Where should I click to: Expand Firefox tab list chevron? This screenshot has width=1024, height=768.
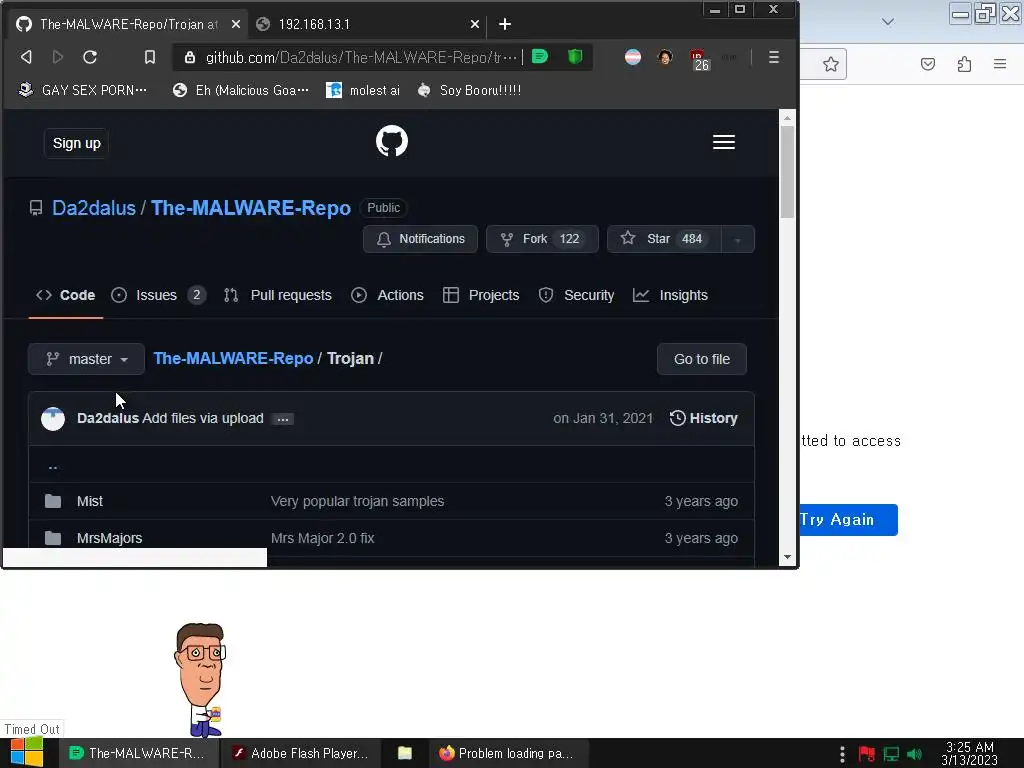click(888, 22)
